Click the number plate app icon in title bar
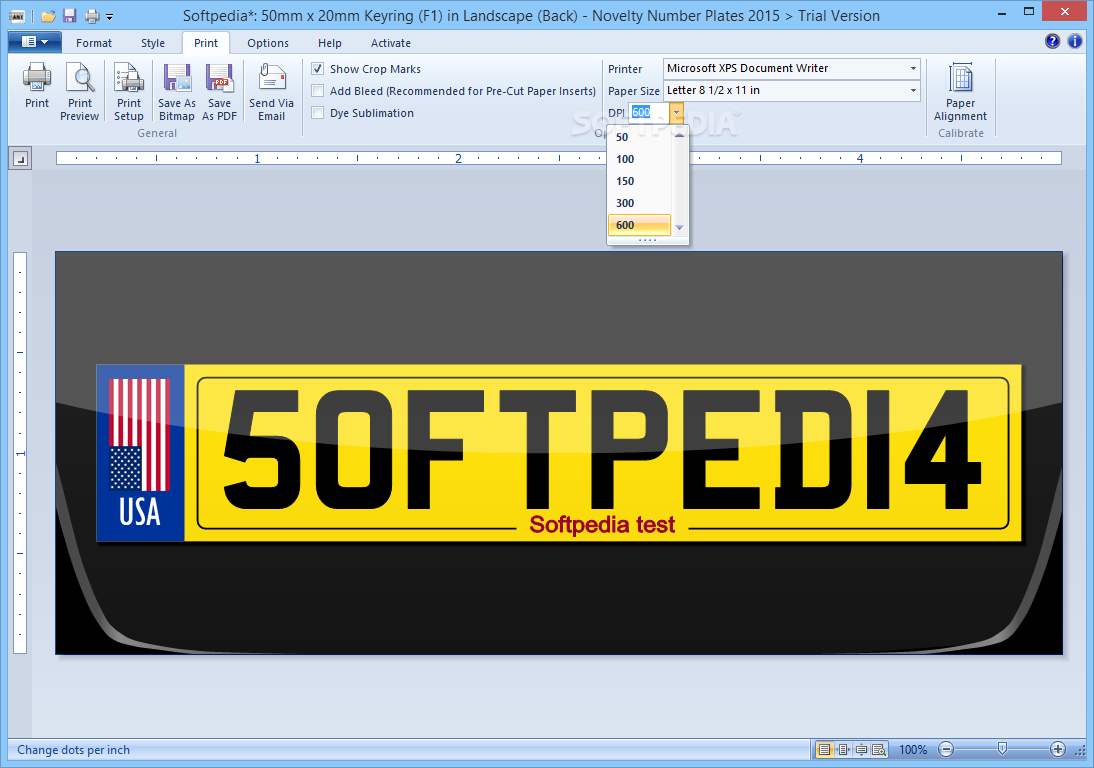The image size is (1094, 768). [17, 15]
